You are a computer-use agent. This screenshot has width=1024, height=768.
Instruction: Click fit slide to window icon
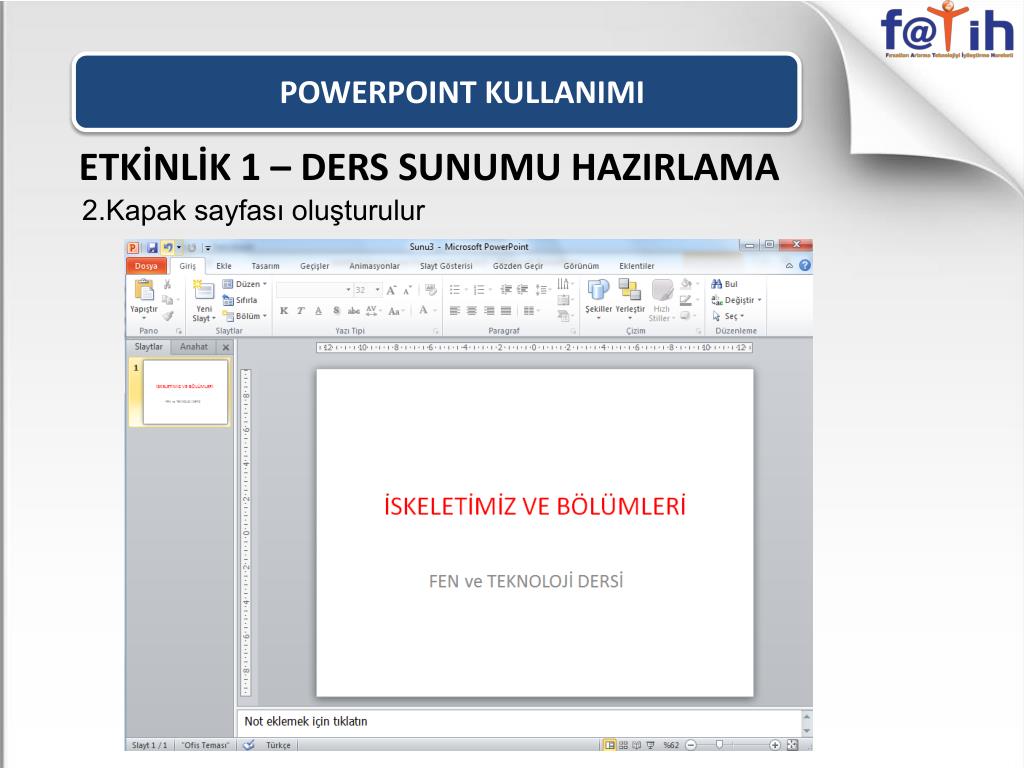792,745
